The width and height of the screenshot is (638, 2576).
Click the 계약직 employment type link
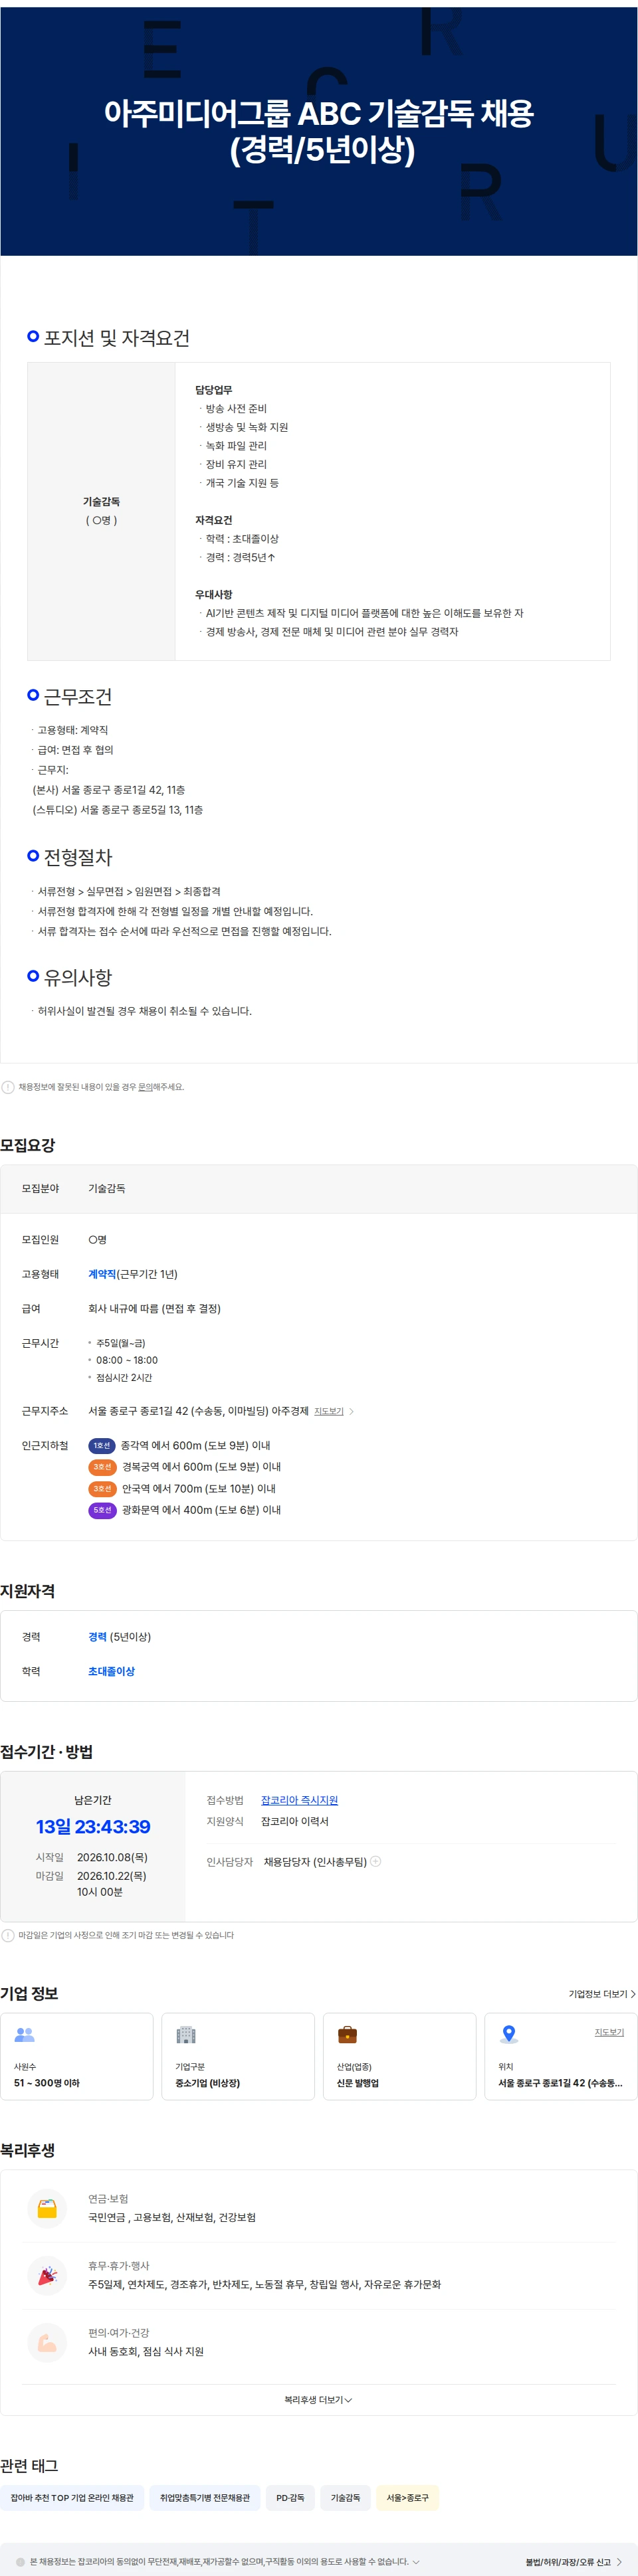click(x=102, y=1274)
